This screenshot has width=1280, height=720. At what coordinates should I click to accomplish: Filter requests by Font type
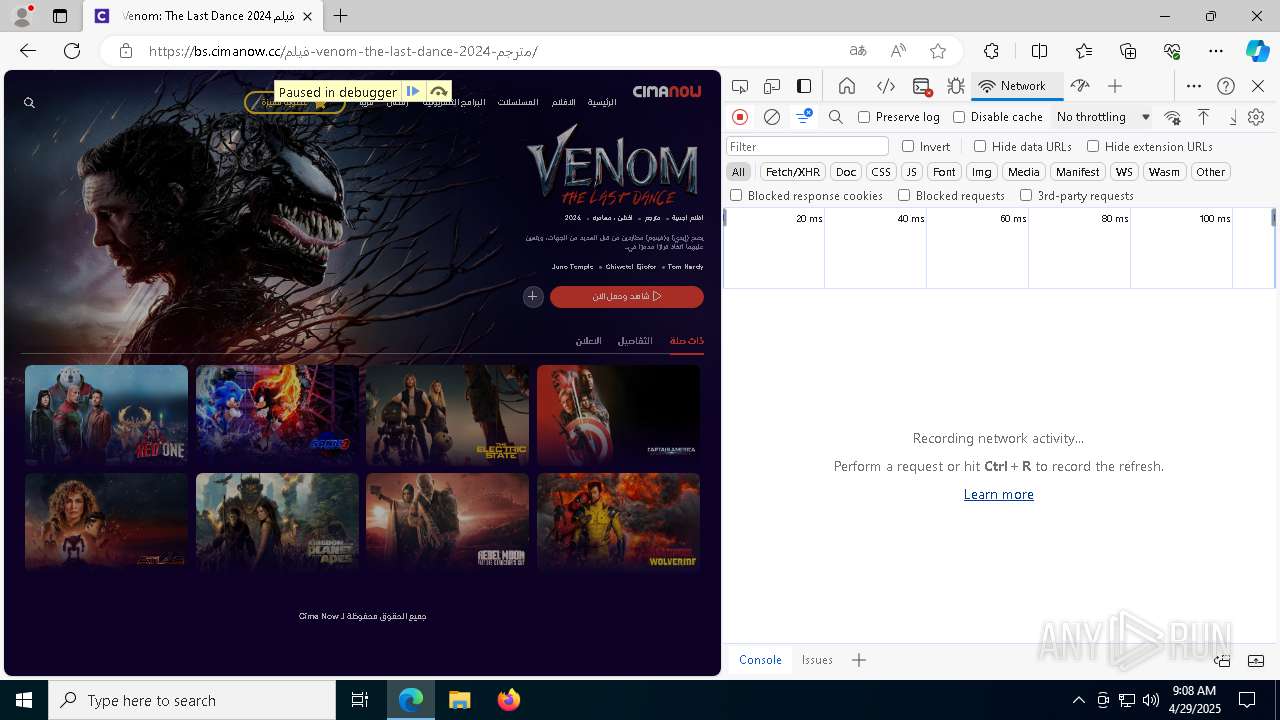[x=944, y=172]
